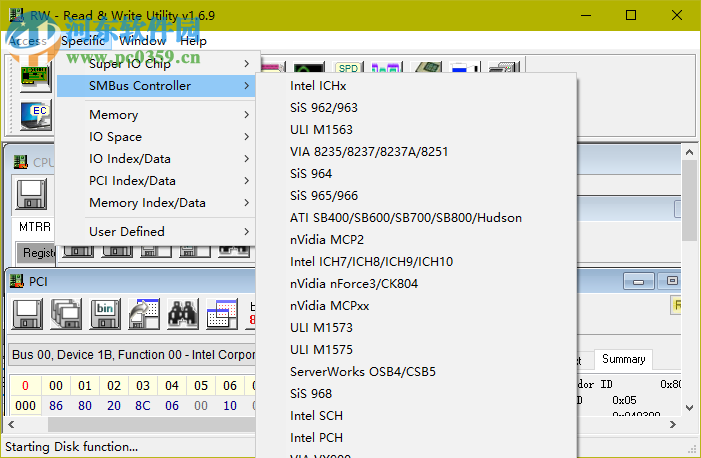Click the PCI save-all stacked disks icon
This screenshot has height=458, width=701.
pos(66,314)
